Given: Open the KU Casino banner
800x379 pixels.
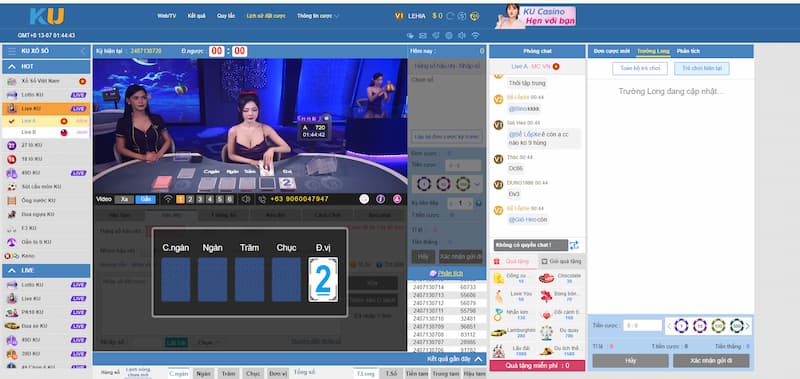Looking at the screenshot, I should point(535,16).
